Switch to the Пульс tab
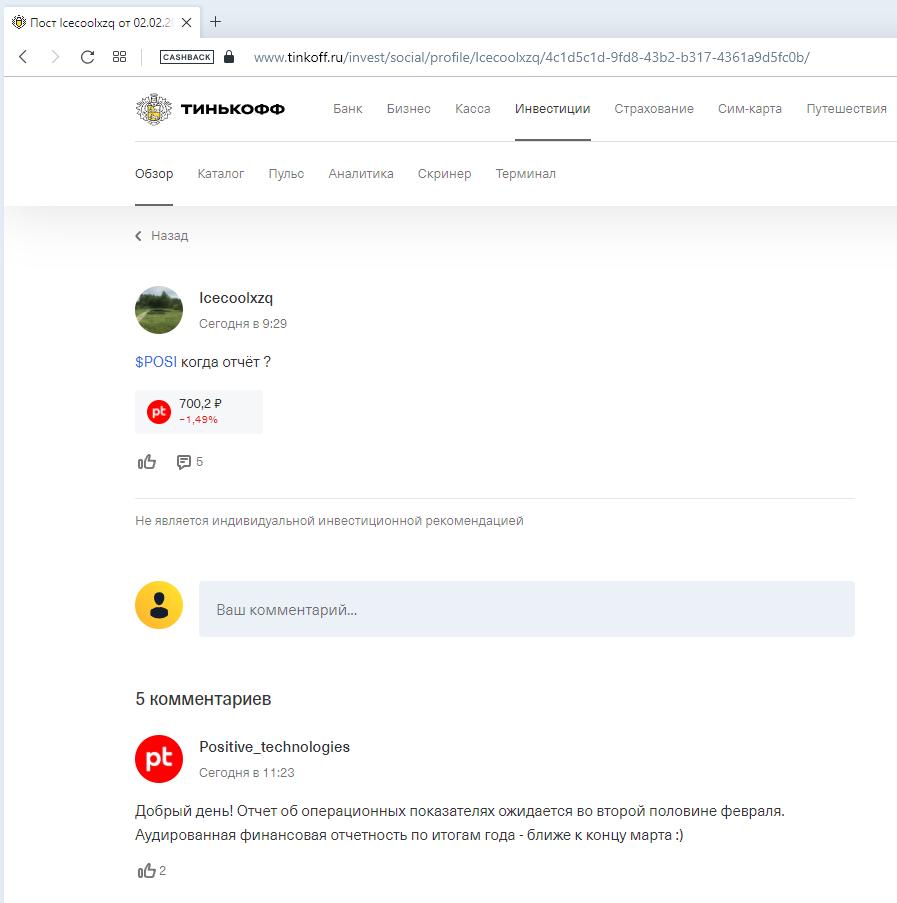Image resolution: width=897 pixels, height=903 pixels. click(x=286, y=174)
